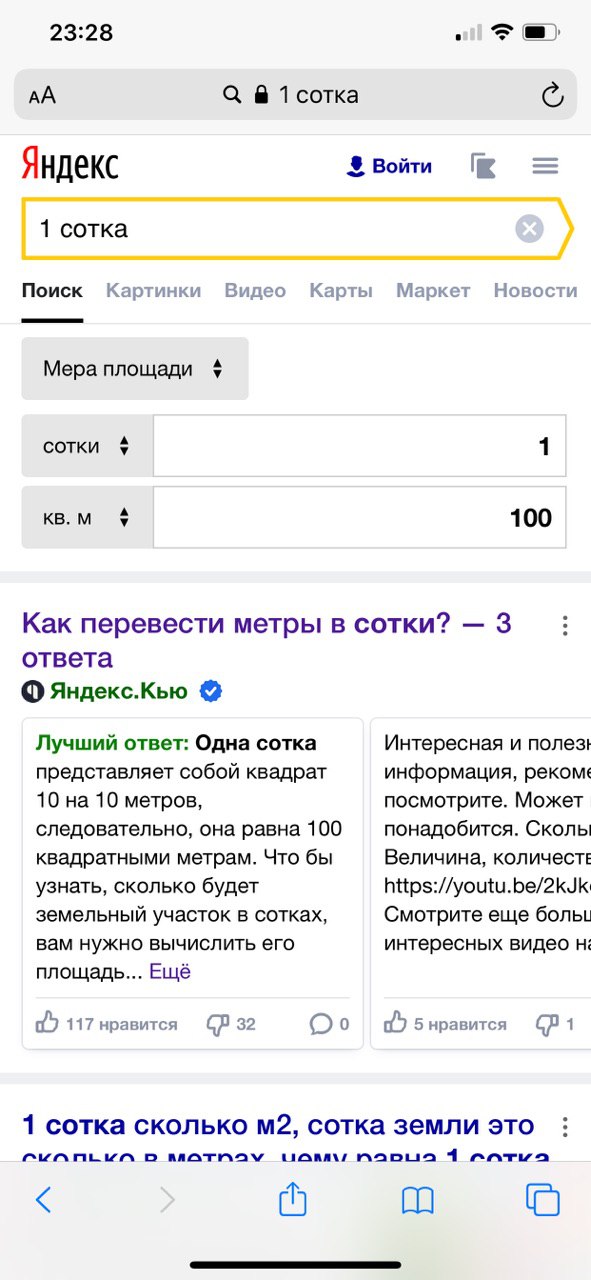
Task: Open the Как перевести метры в сотки result
Action: coord(266,641)
